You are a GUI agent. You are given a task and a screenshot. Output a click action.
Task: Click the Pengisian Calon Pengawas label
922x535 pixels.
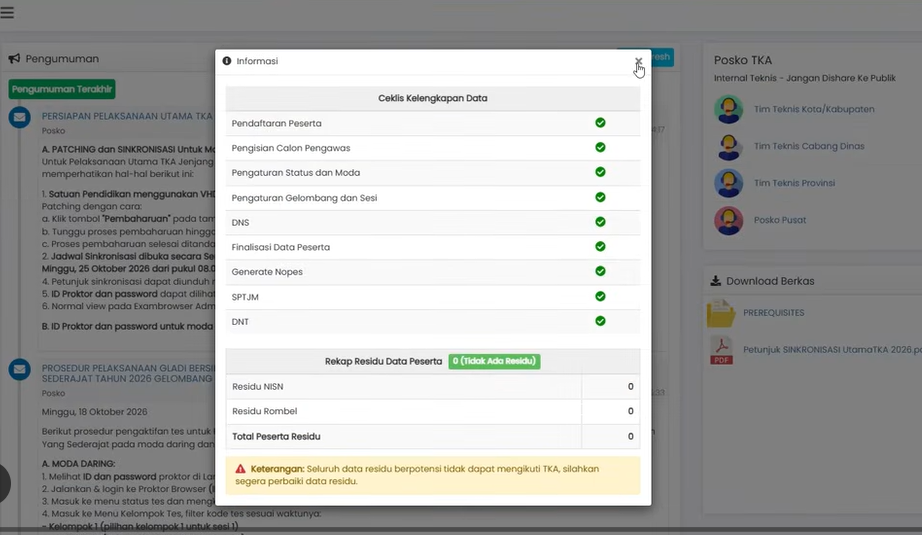point(290,148)
